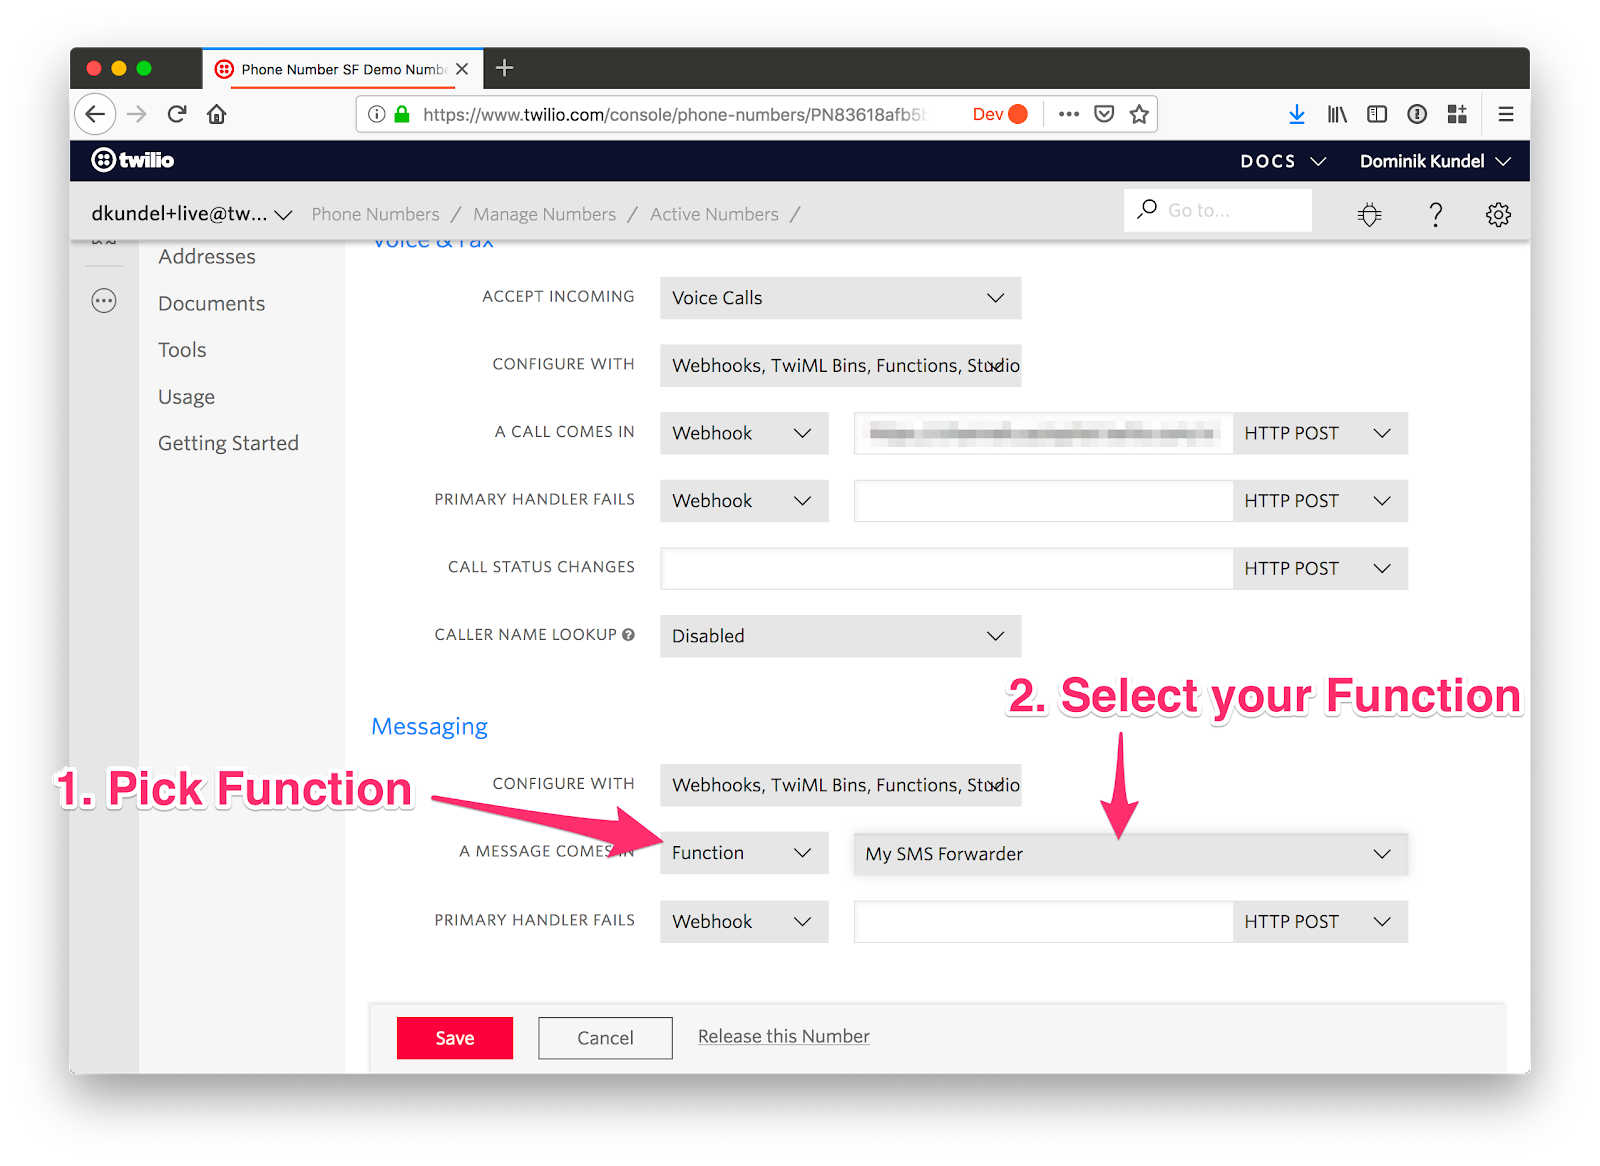1600x1166 pixels.
Task: Save page to Pocket icon
Action: (1104, 114)
